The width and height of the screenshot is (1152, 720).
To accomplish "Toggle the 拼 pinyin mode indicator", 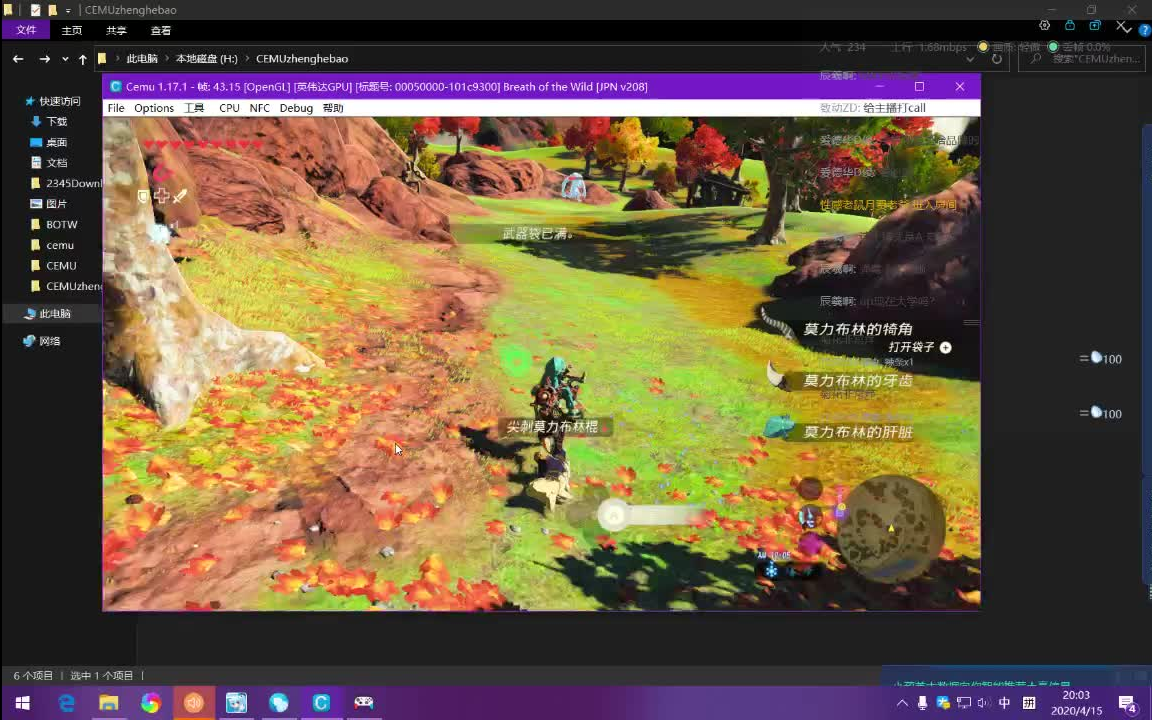I will (1028, 703).
